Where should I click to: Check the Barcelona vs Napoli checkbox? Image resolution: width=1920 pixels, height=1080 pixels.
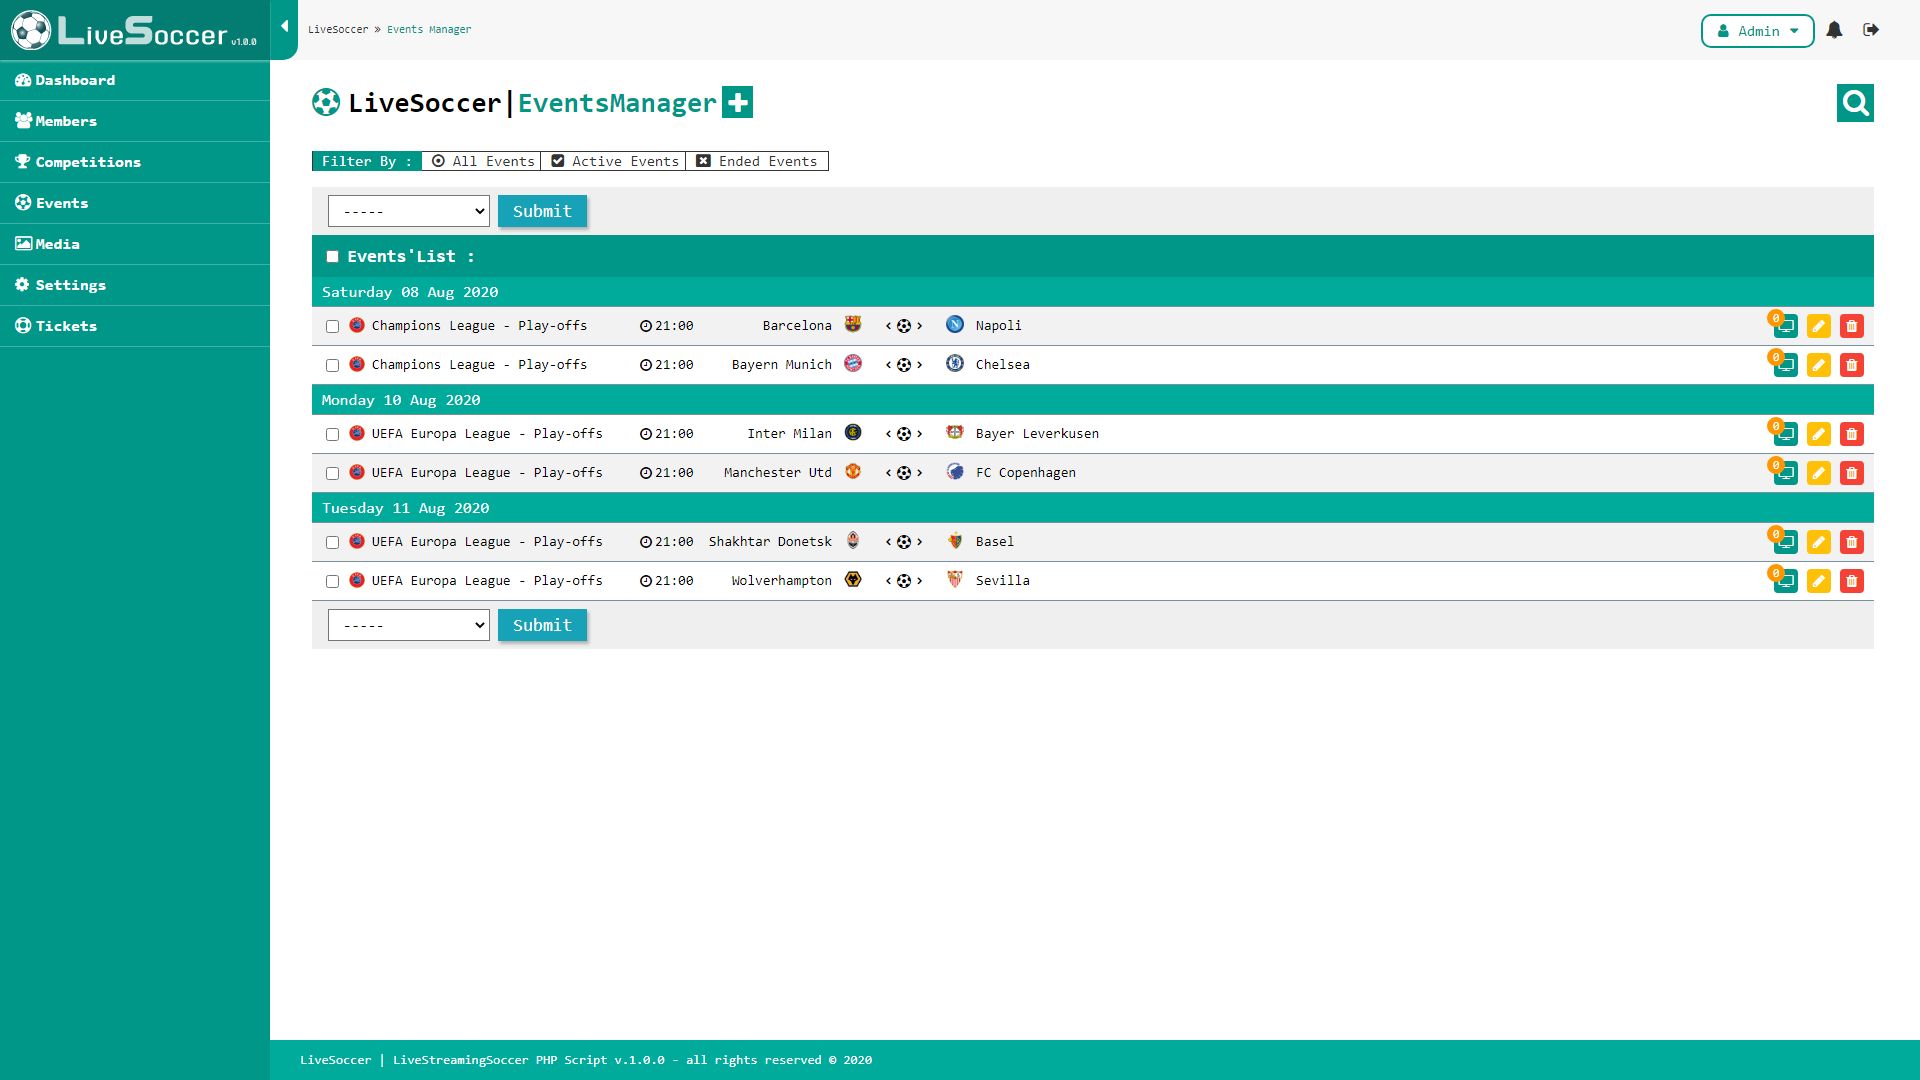(332, 326)
